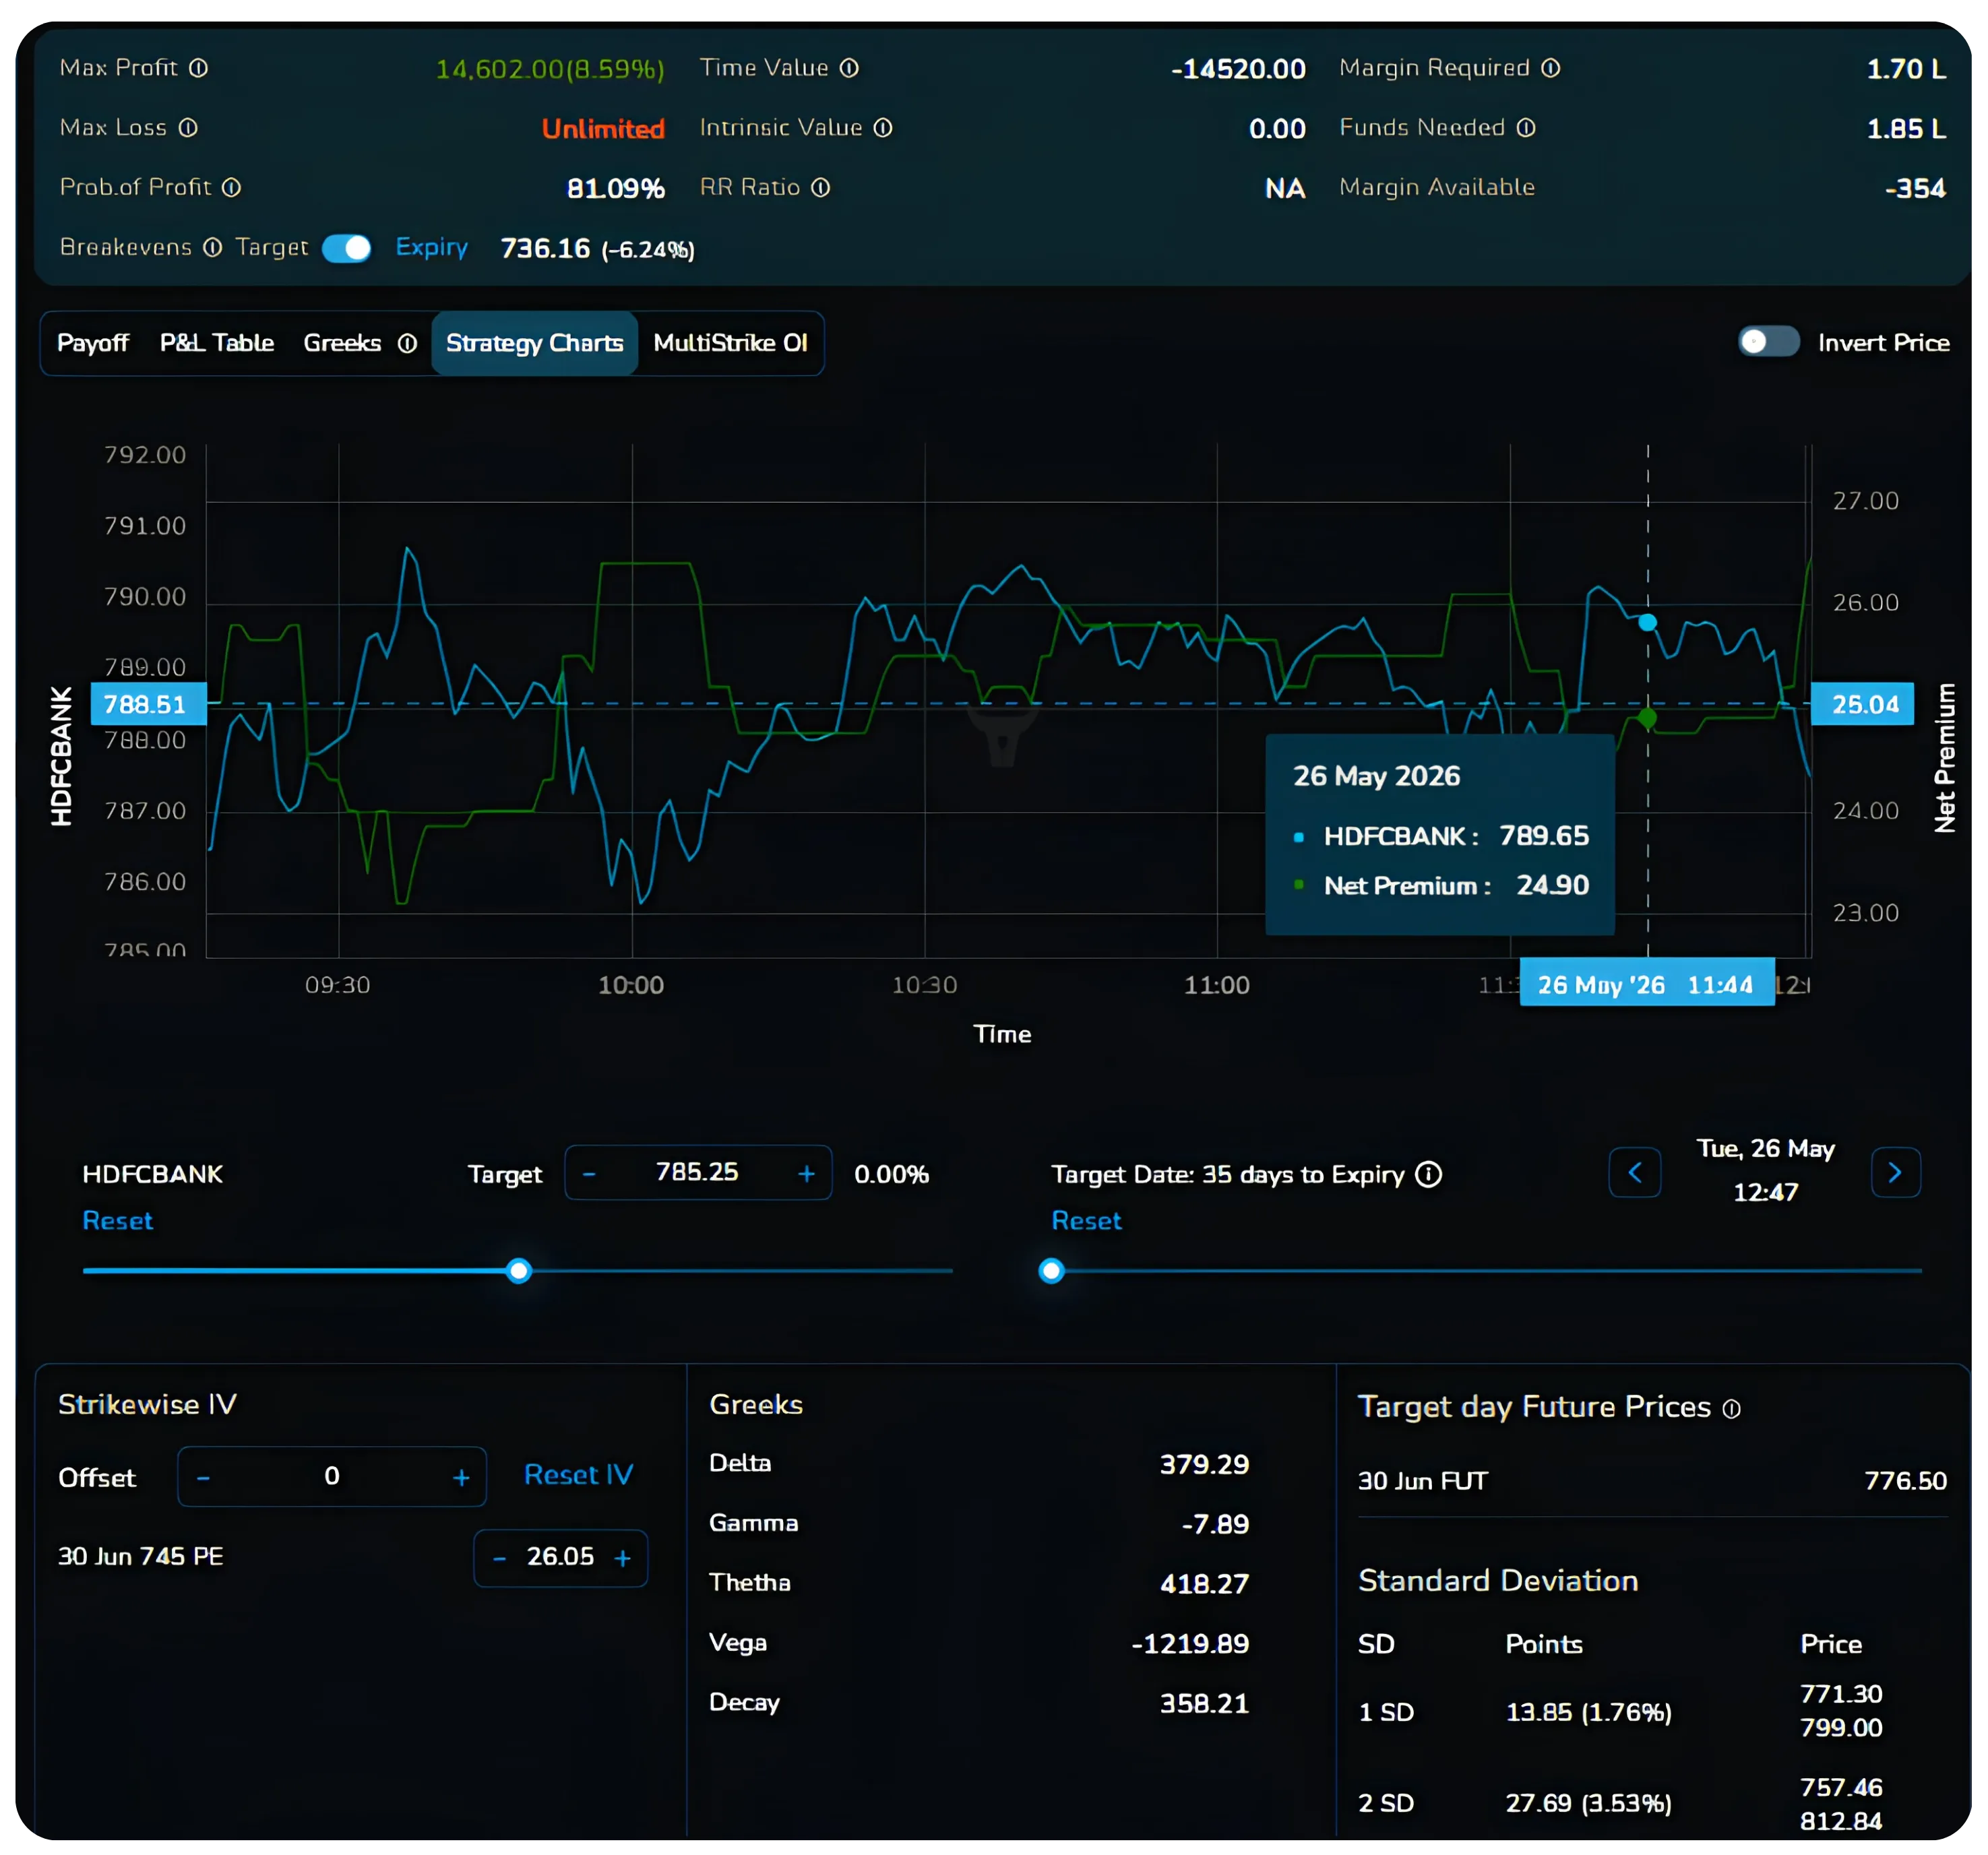Click the 81.09% probability value
The width and height of the screenshot is (1988, 1855).
[x=615, y=189]
